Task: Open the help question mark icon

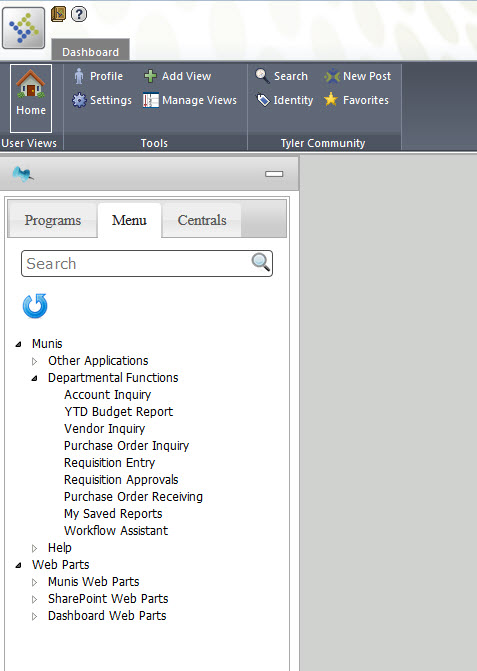Action: click(x=79, y=14)
